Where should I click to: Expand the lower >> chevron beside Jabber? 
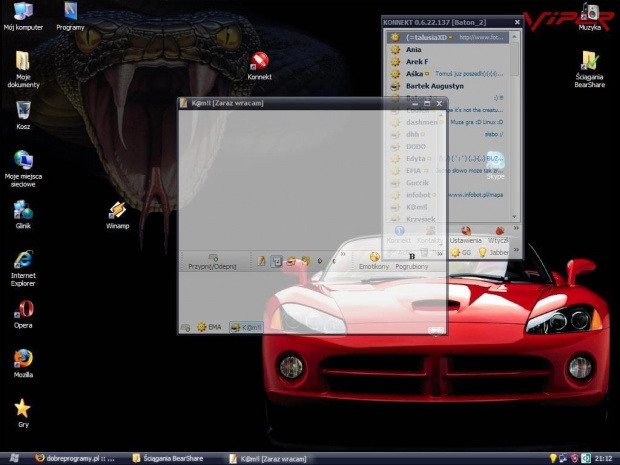[516, 250]
